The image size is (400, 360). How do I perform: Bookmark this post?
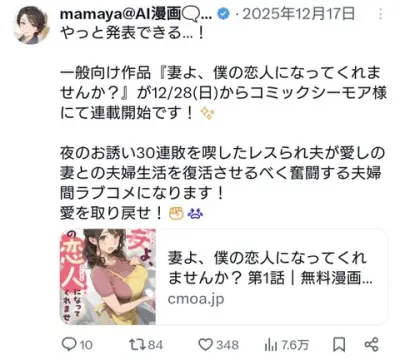point(339,344)
